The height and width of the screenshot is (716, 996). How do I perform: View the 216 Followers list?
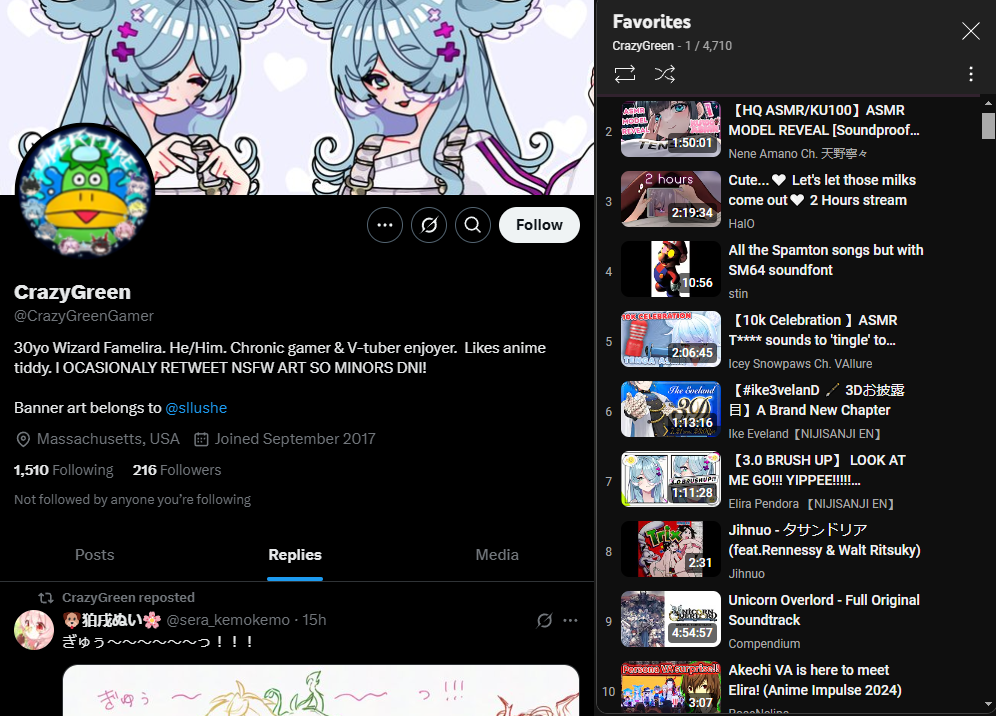pos(177,470)
